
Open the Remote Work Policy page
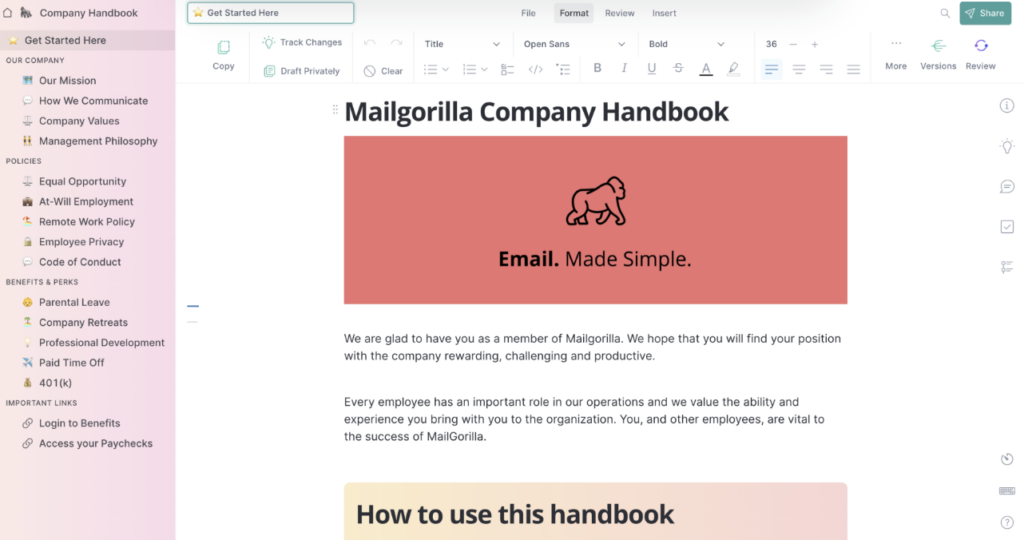(87, 221)
